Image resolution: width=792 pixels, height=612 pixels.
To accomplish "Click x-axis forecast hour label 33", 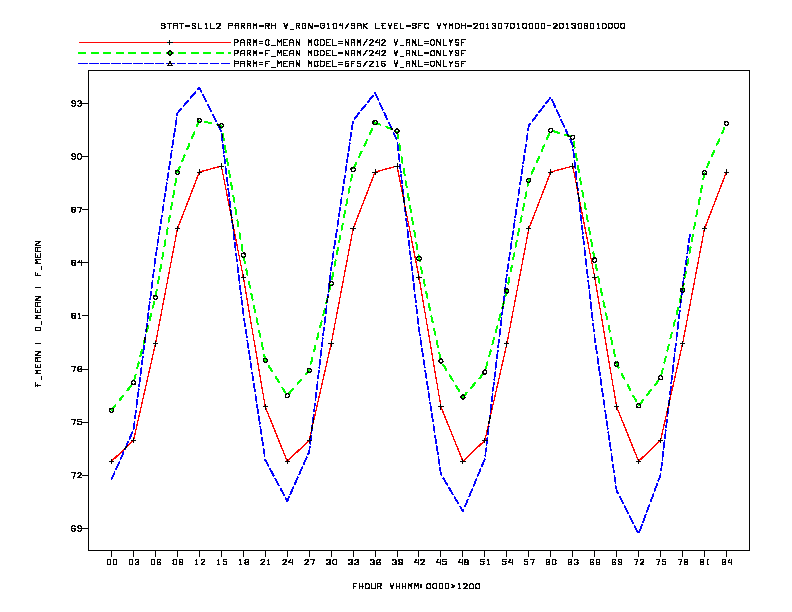I will 353,562.
